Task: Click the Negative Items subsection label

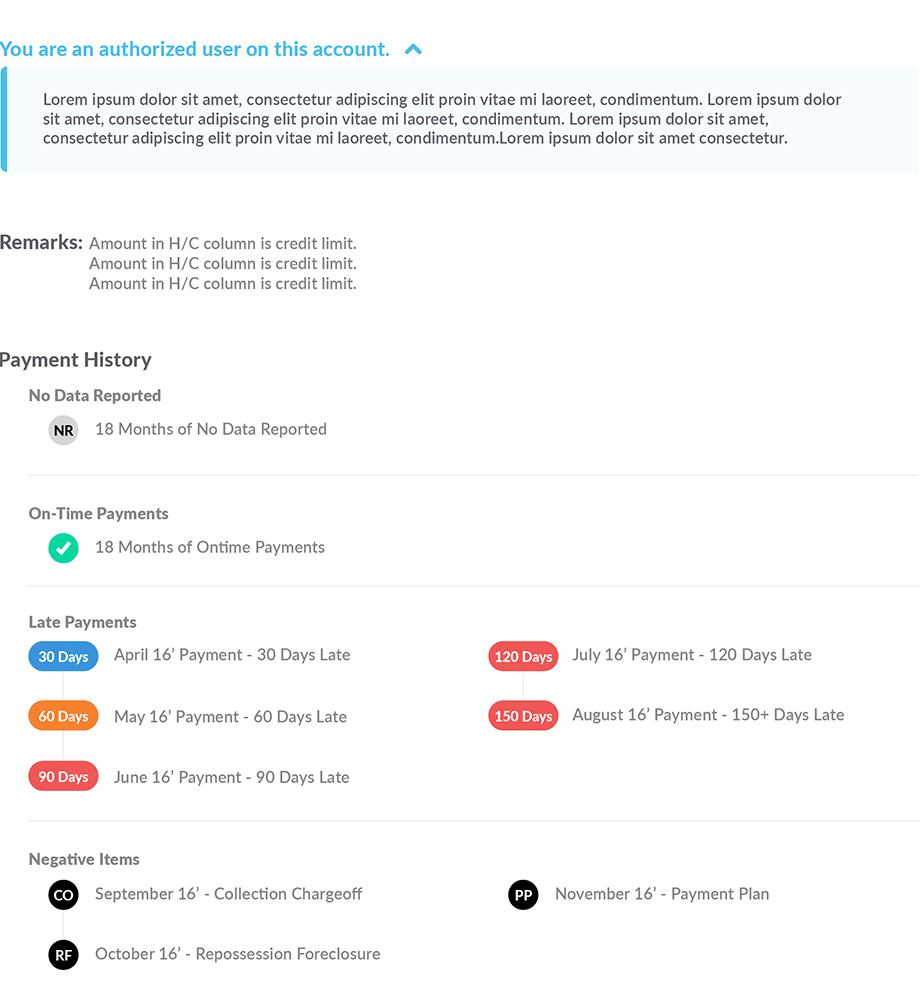Action: click(x=84, y=859)
